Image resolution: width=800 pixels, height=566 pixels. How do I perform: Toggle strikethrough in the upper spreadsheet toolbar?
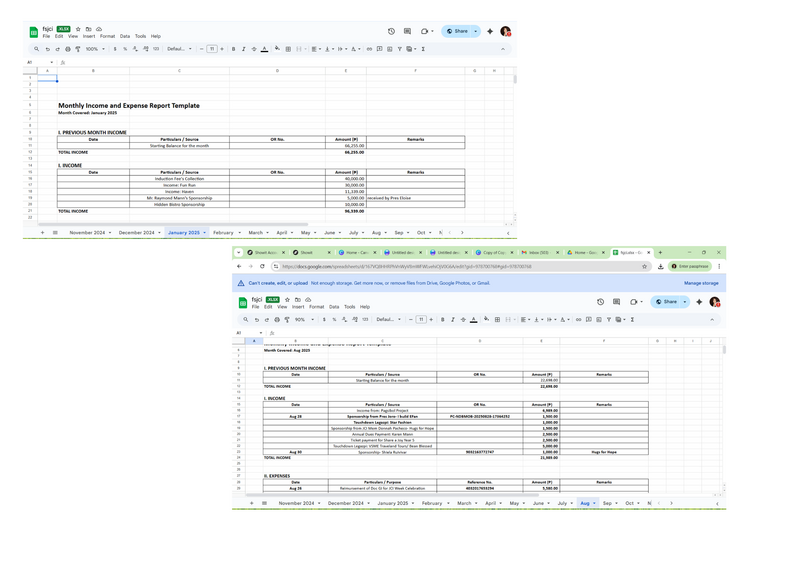point(254,49)
